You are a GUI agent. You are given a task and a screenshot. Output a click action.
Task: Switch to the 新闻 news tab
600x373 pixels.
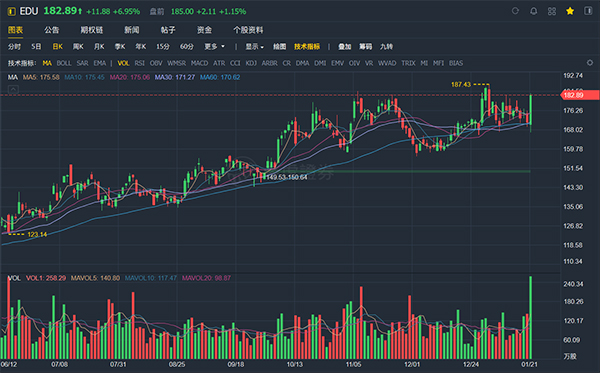(x=132, y=30)
